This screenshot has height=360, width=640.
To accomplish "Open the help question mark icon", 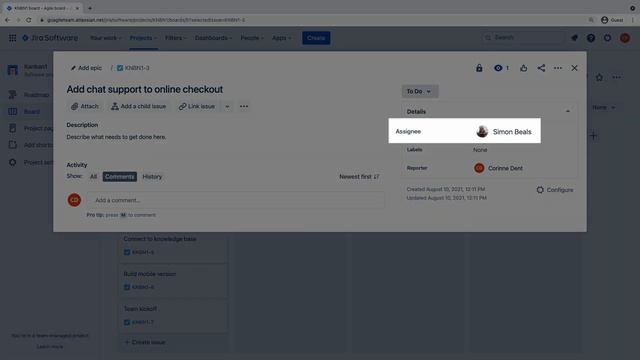I will point(591,38).
